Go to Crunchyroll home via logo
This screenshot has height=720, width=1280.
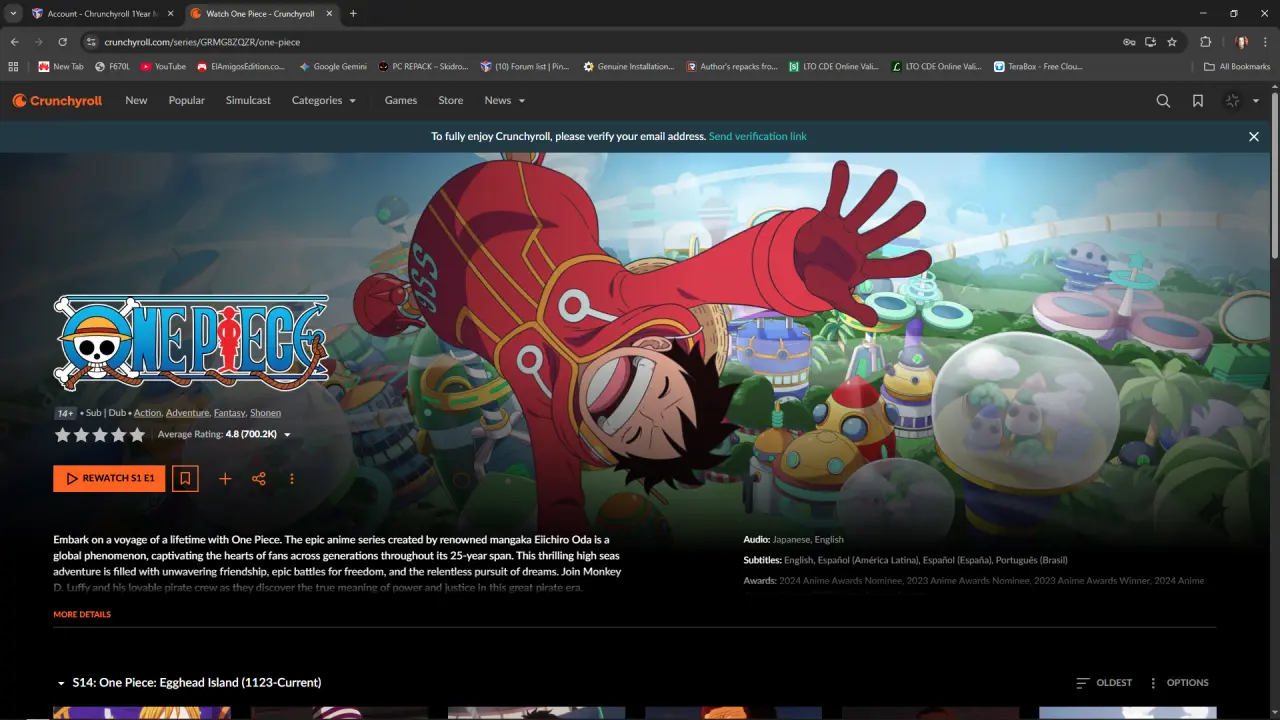[57, 101]
